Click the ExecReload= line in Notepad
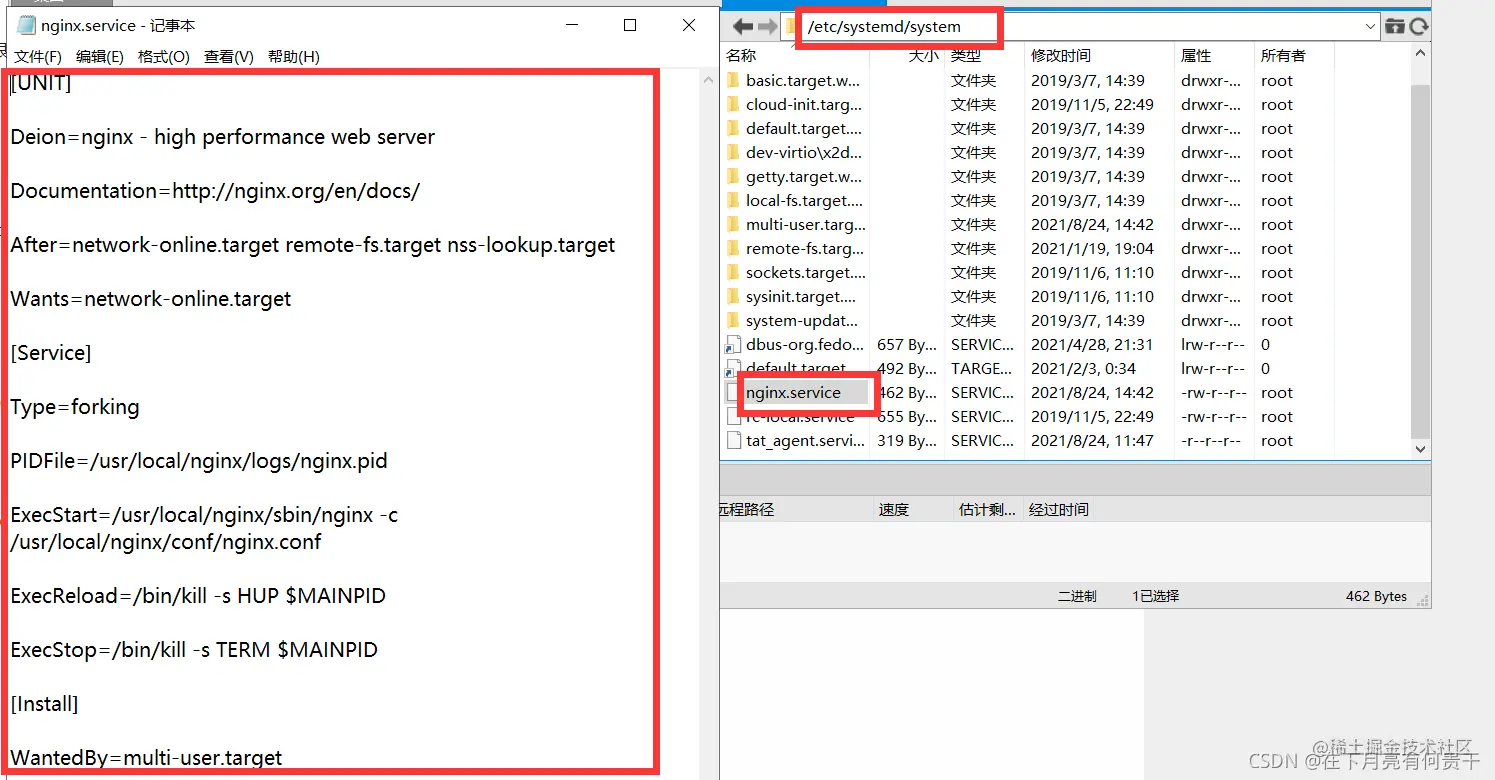The image size is (1495, 780). 198,596
